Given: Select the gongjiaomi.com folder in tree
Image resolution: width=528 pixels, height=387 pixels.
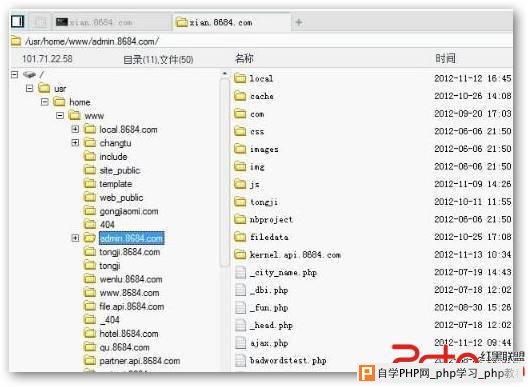Looking at the screenshot, I should [129, 211].
